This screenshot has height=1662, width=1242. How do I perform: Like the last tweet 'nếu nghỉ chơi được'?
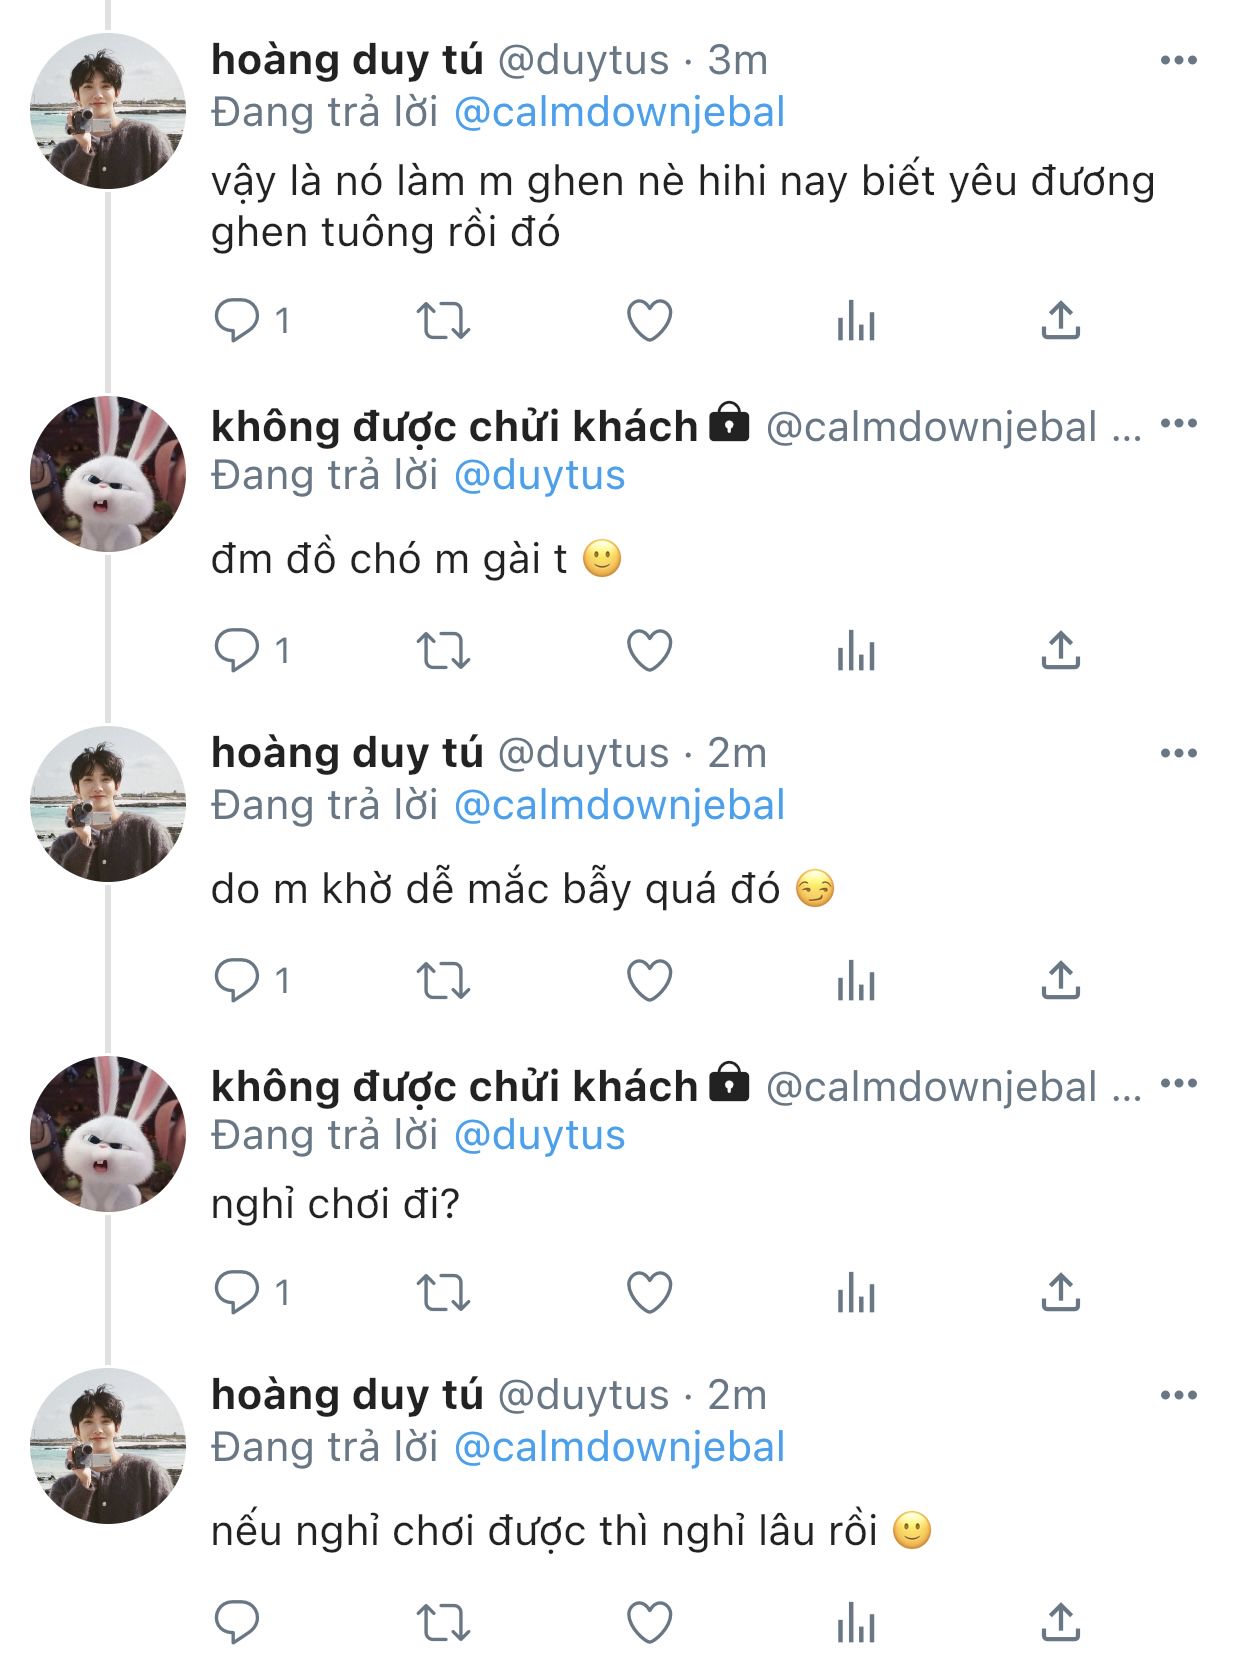(x=649, y=1622)
